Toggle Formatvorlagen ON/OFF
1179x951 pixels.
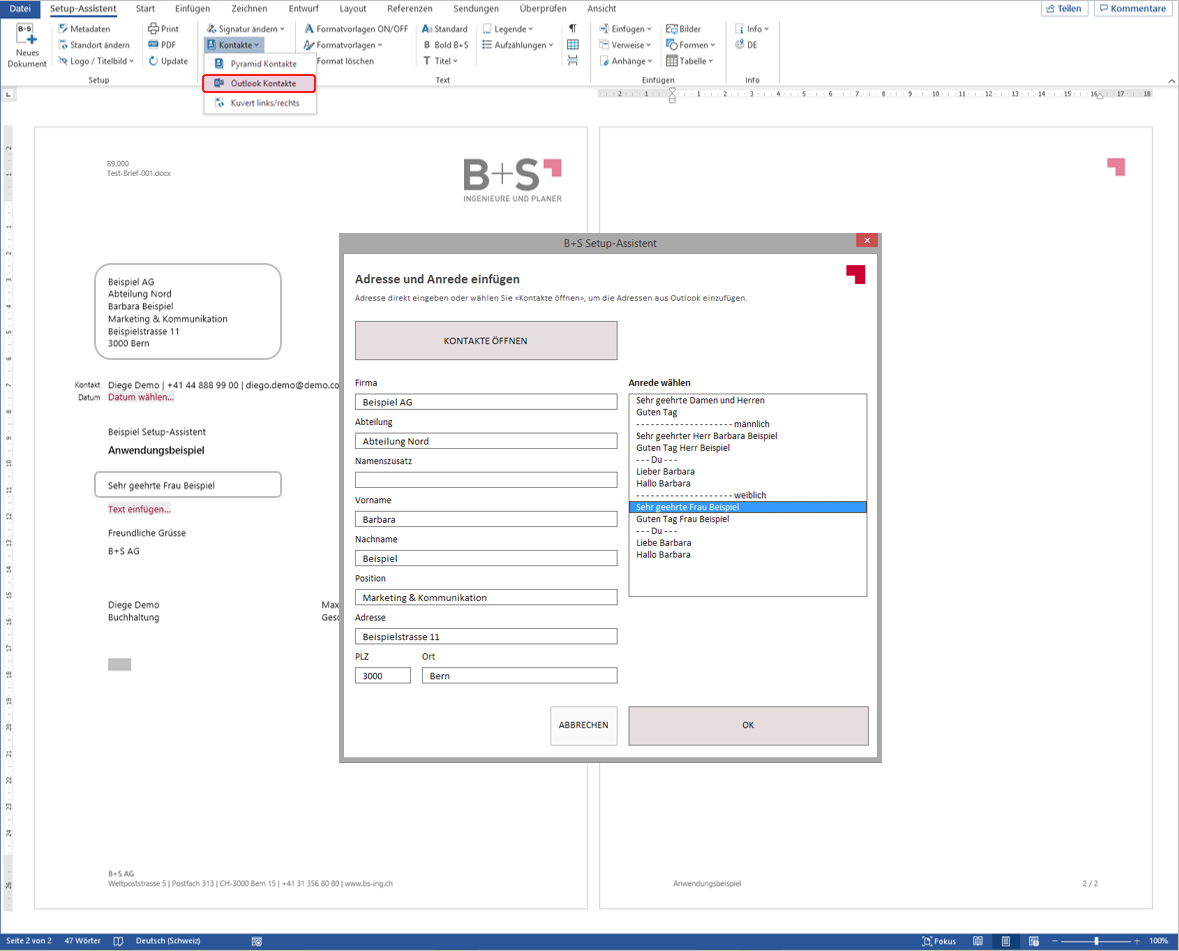(356, 29)
